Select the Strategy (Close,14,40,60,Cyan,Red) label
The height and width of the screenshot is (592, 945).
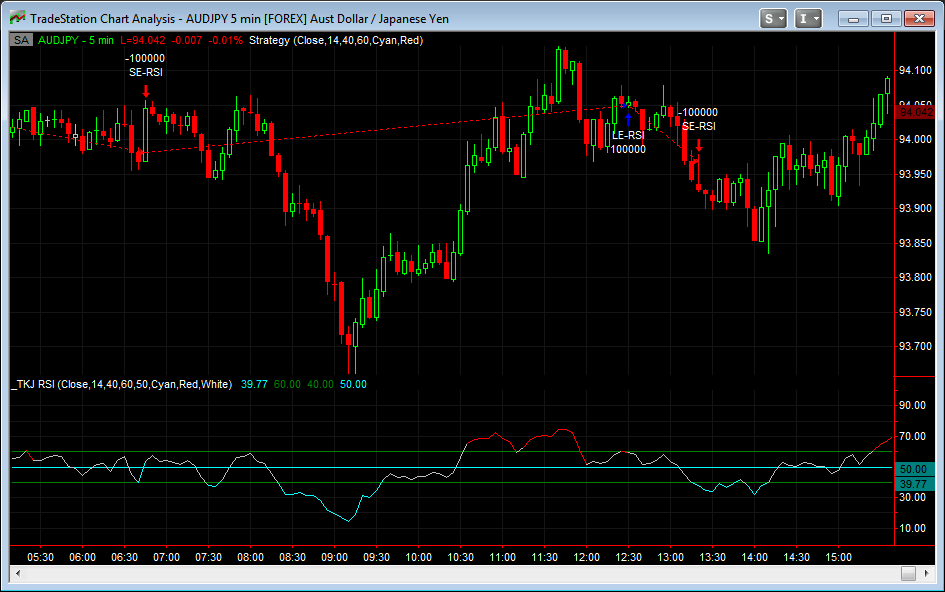point(336,40)
